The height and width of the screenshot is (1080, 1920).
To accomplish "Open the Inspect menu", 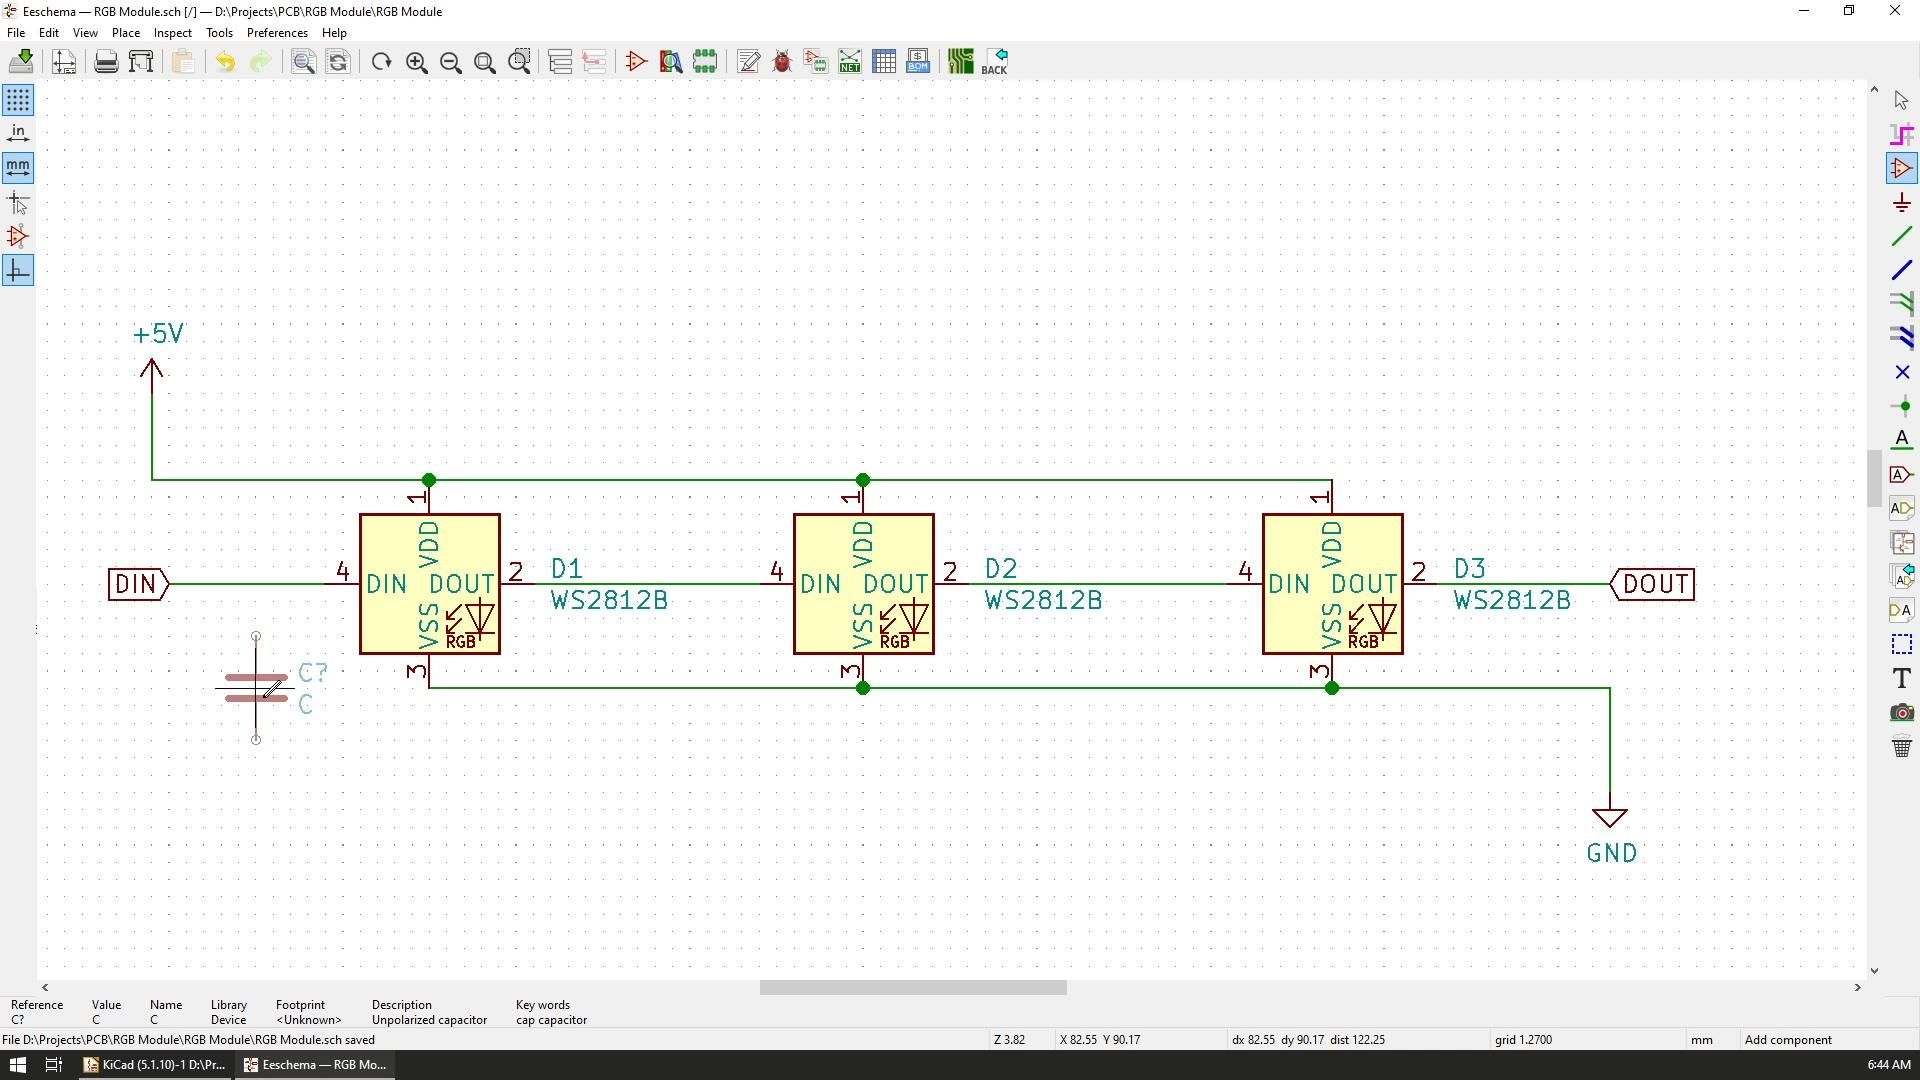I will tap(172, 32).
